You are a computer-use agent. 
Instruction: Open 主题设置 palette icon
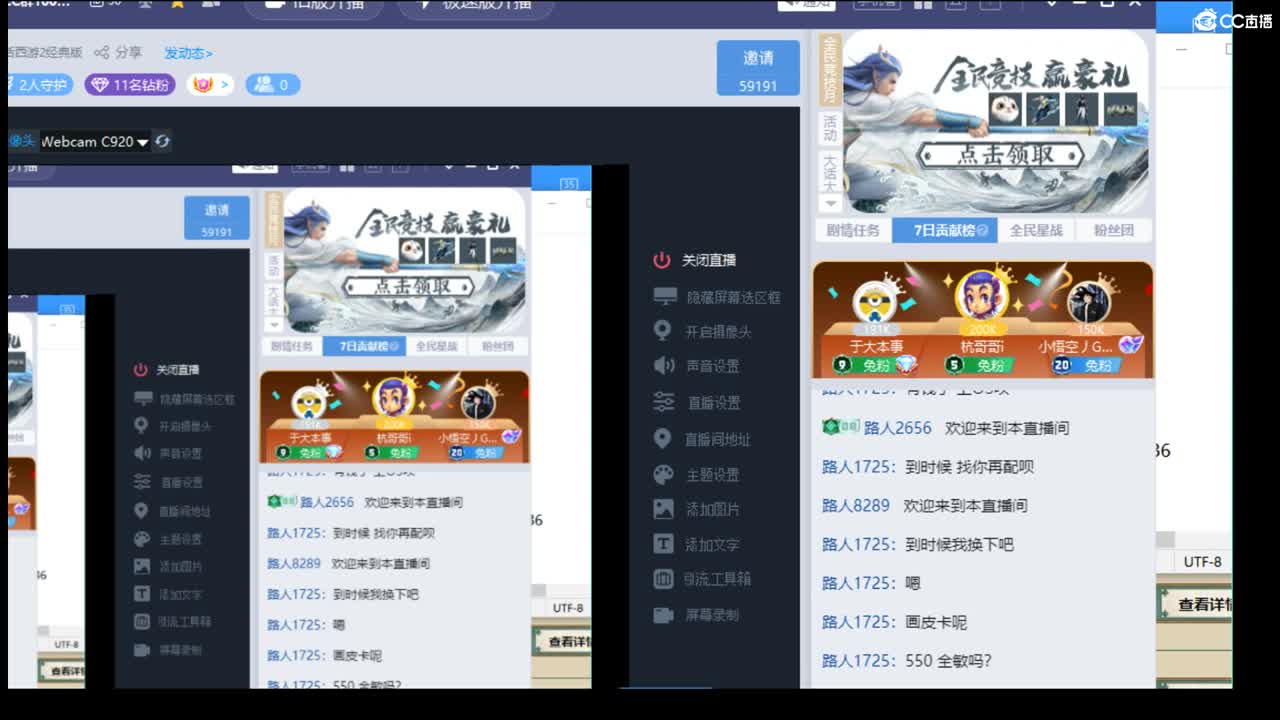(664, 474)
